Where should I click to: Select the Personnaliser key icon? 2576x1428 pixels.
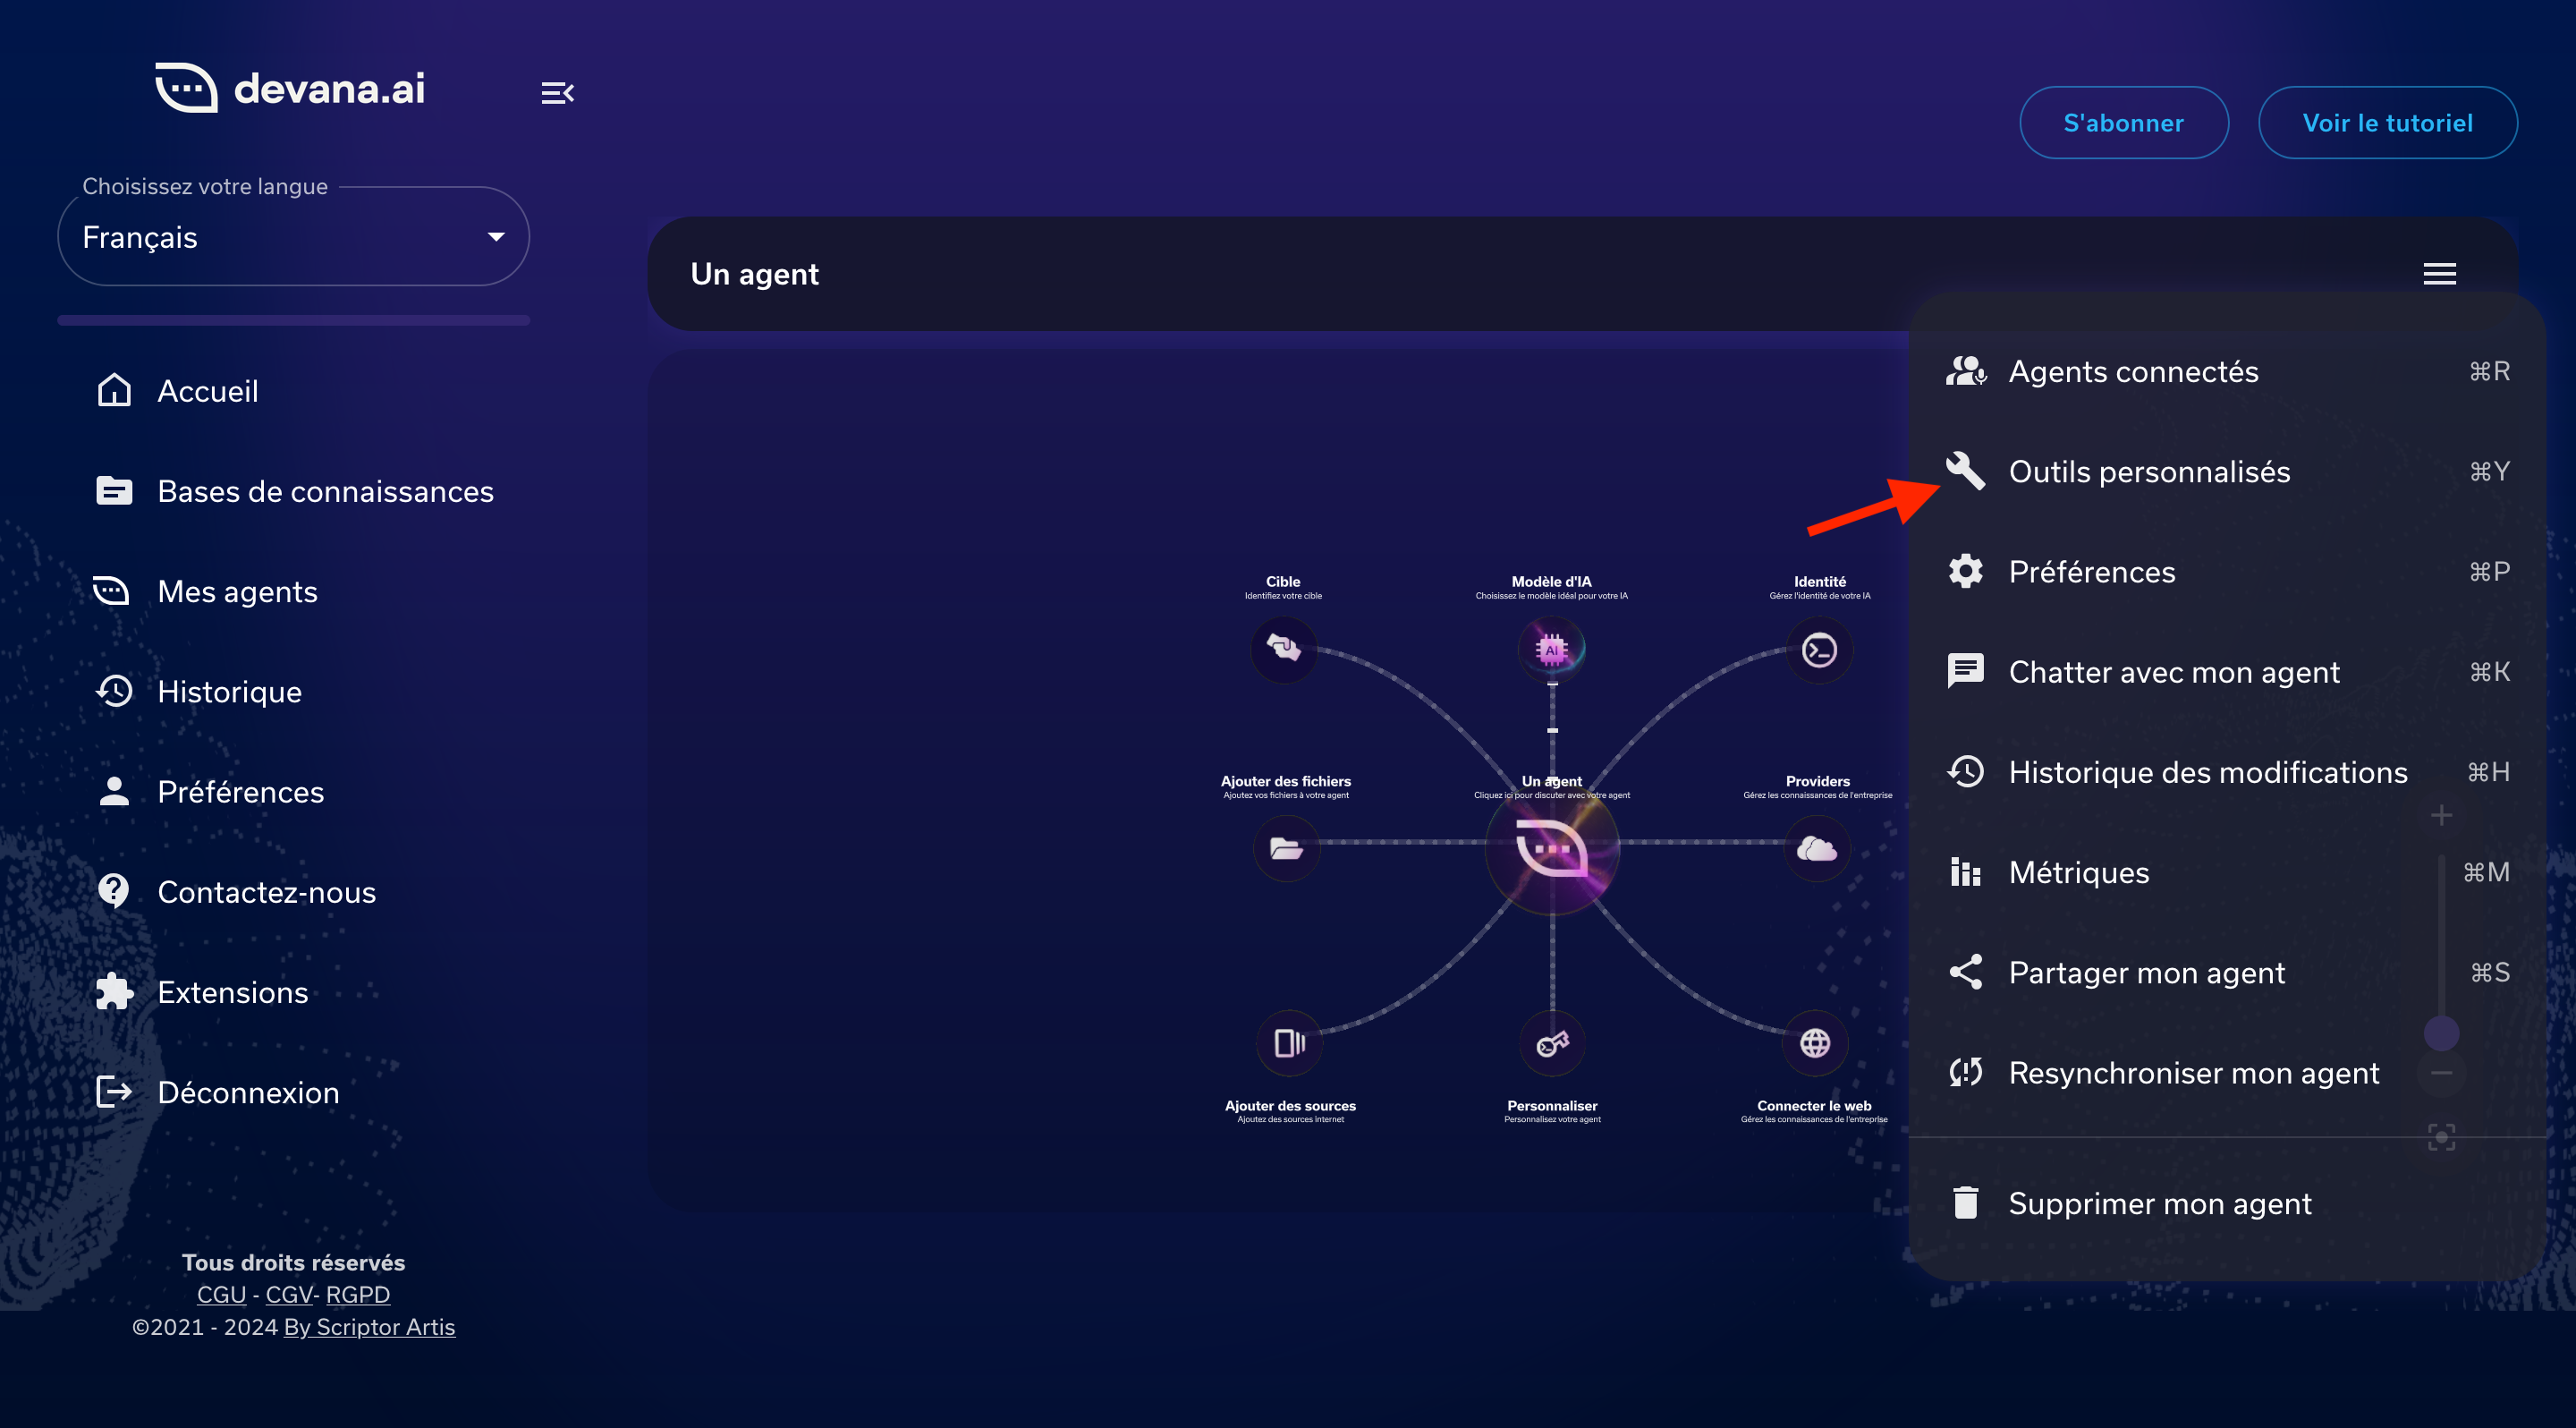[1552, 1043]
